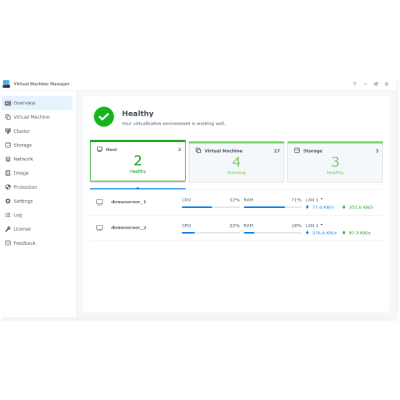Select the Overview menu entry

coord(37,103)
